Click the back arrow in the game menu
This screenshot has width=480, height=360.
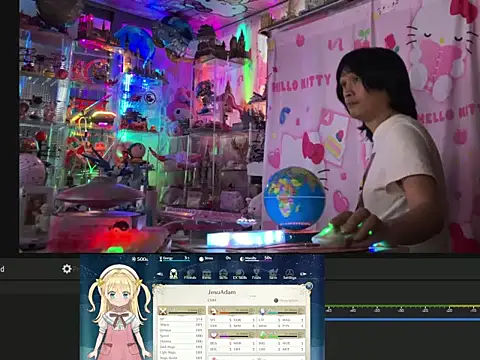click(x=160, y=274)
